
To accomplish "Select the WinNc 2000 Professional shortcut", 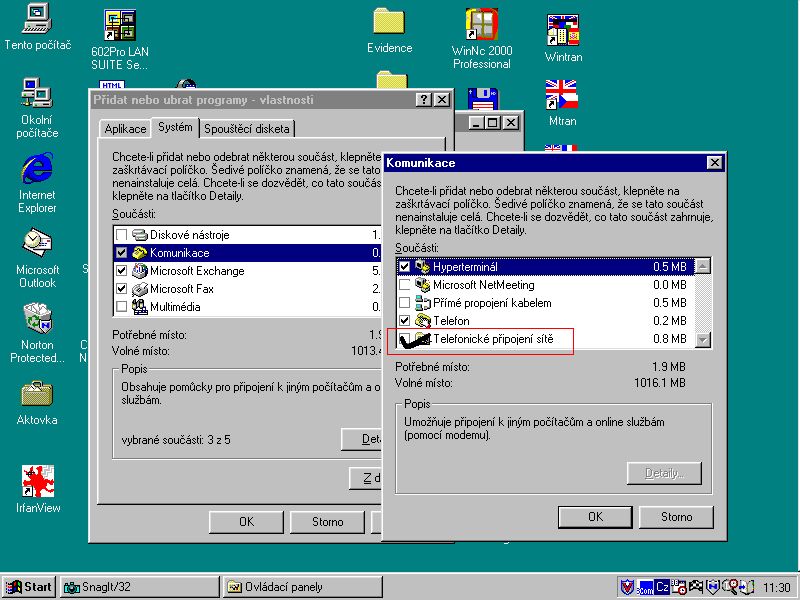I will (x=482, y=24).
